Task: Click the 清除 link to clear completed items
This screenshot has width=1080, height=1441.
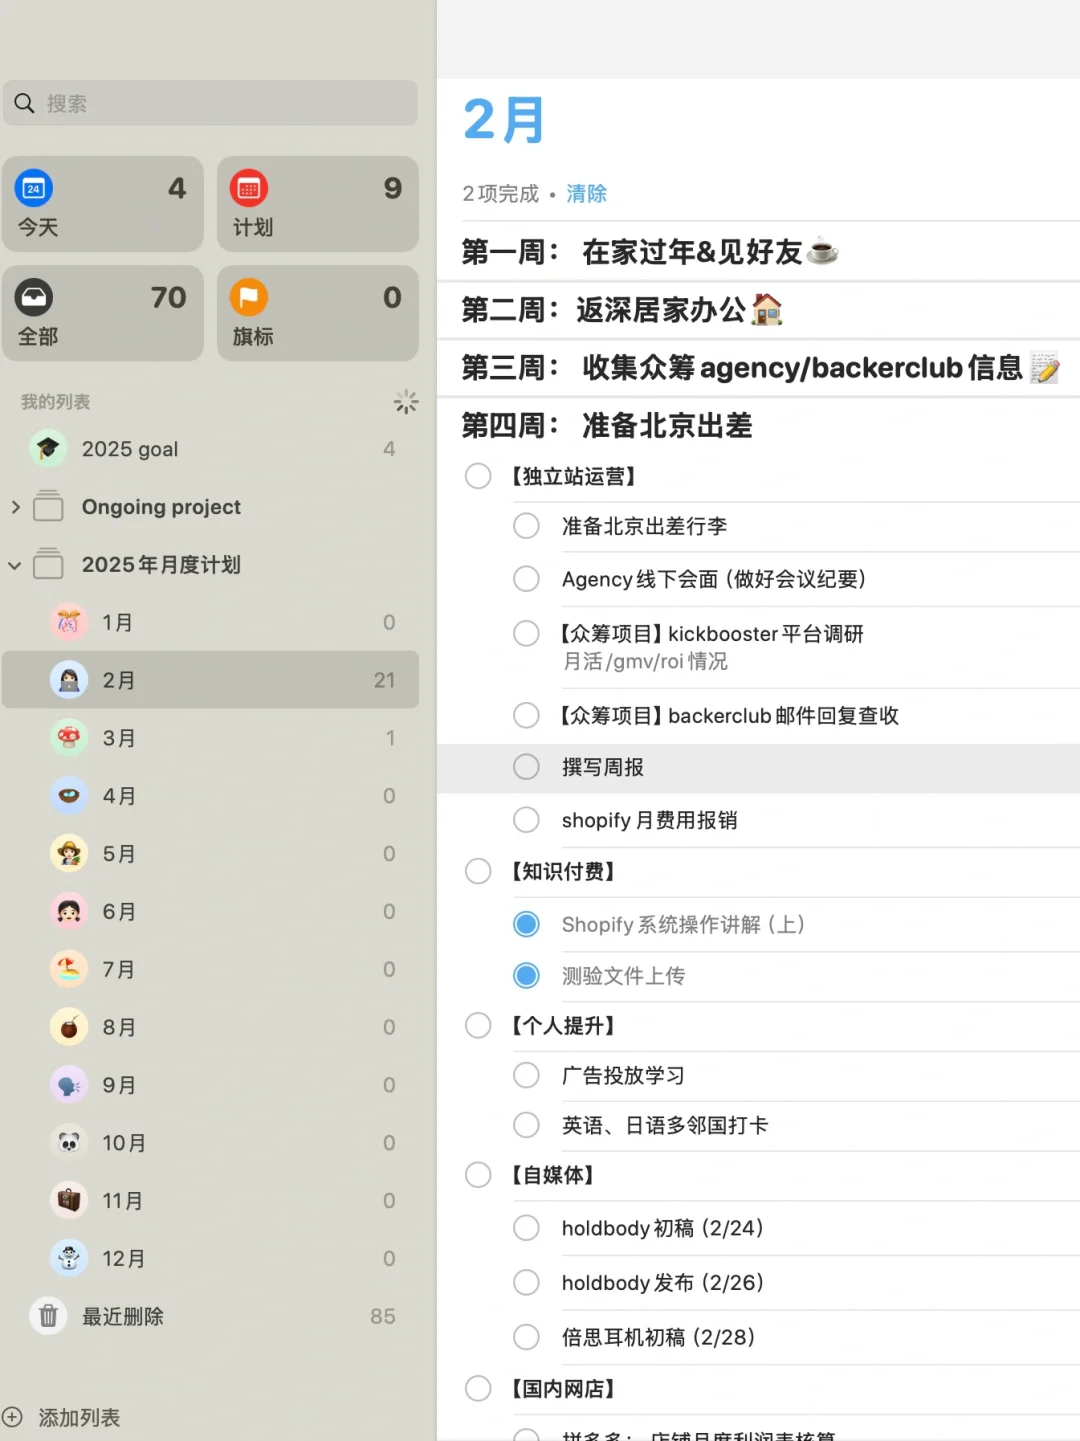Action: [587, 193]
